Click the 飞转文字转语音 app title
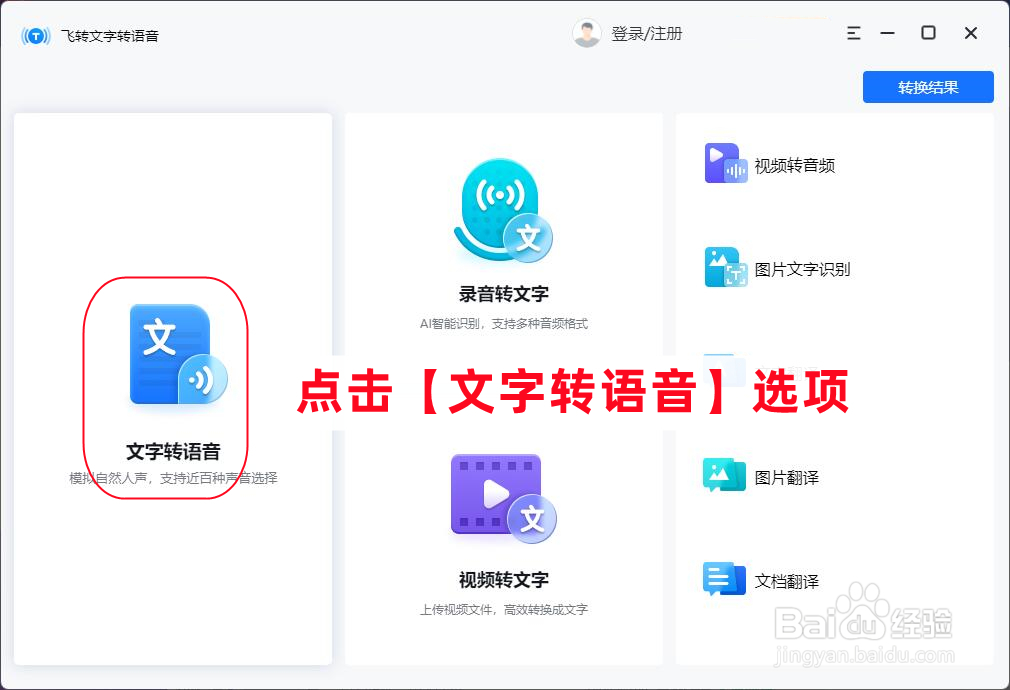This screenshot has width=1010, height=690. pyautogui.click(x=110, y=36)
